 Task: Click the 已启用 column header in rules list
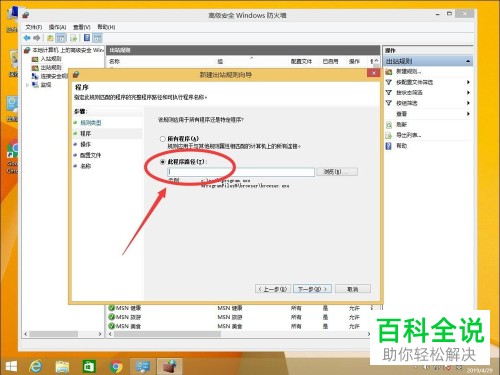[x=330, y=61]
